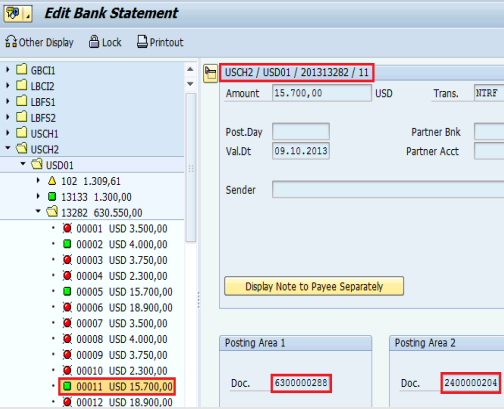Click the Lock toolbar button
Viewport: 504px width, 409px height.
[x=105, y=42]
